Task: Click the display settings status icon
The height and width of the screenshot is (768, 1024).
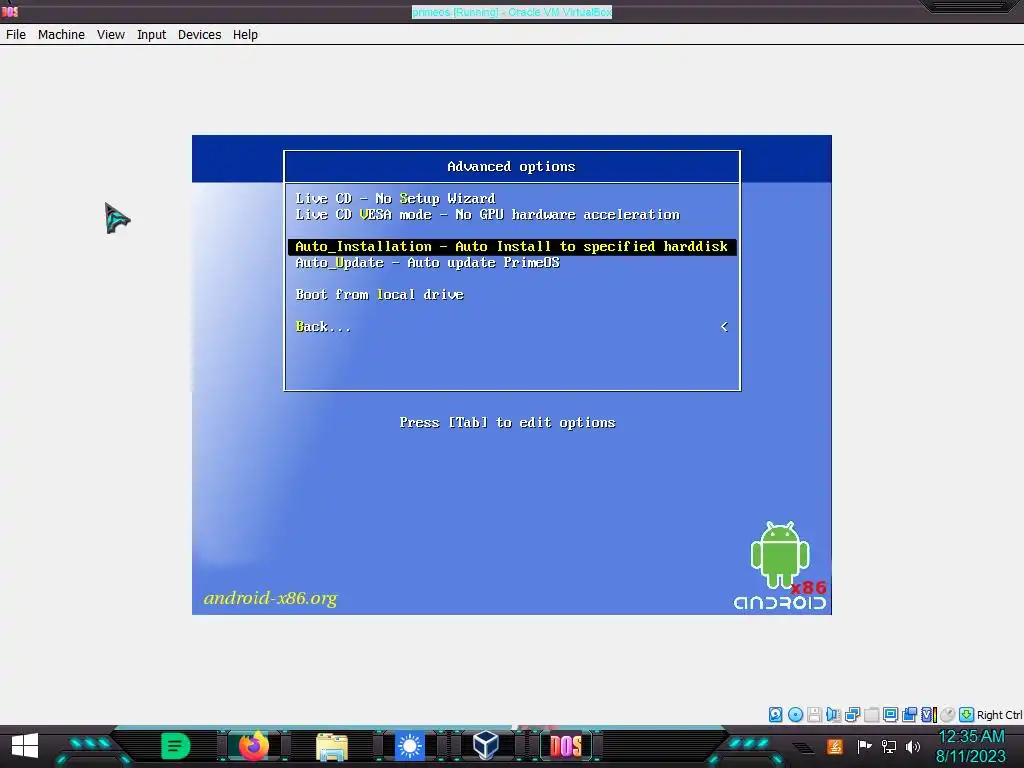Action: [x=890, y=714]
